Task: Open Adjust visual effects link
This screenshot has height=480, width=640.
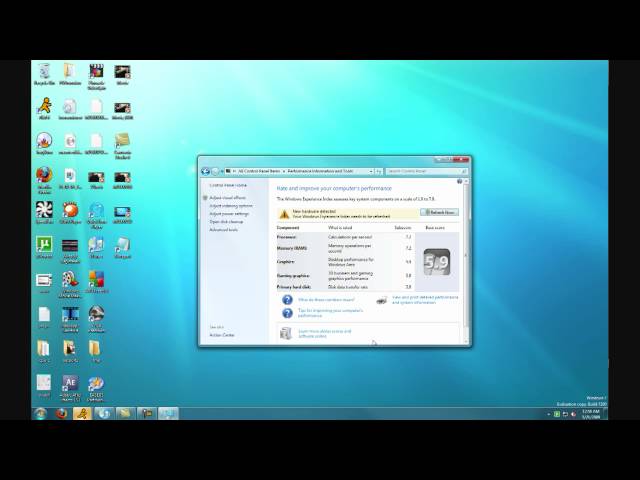Action: coord(227,198)
